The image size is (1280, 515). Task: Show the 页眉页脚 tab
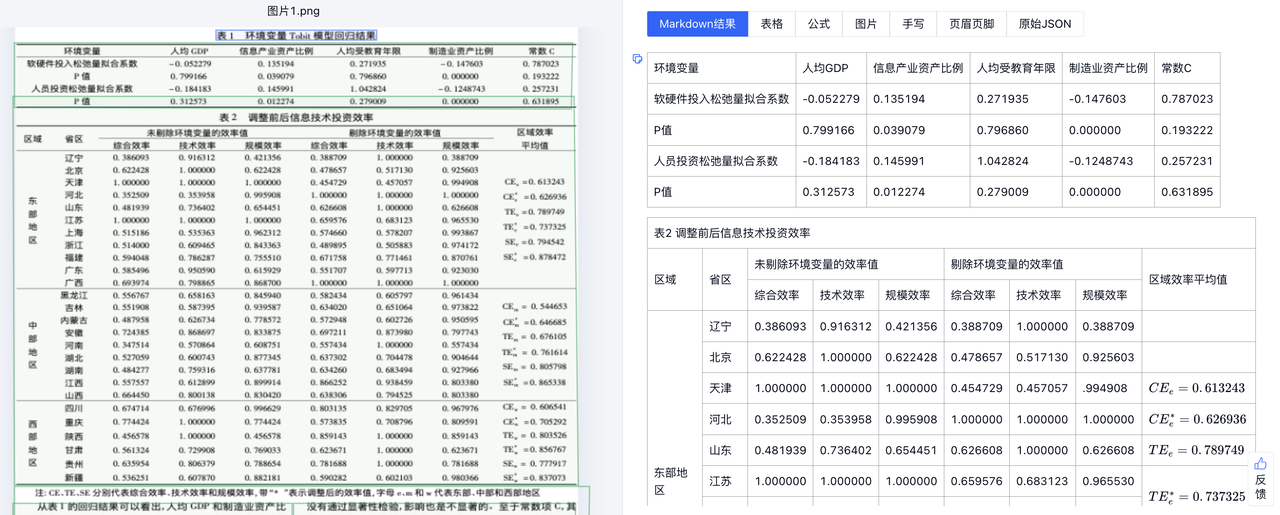(x=972, y=24)
